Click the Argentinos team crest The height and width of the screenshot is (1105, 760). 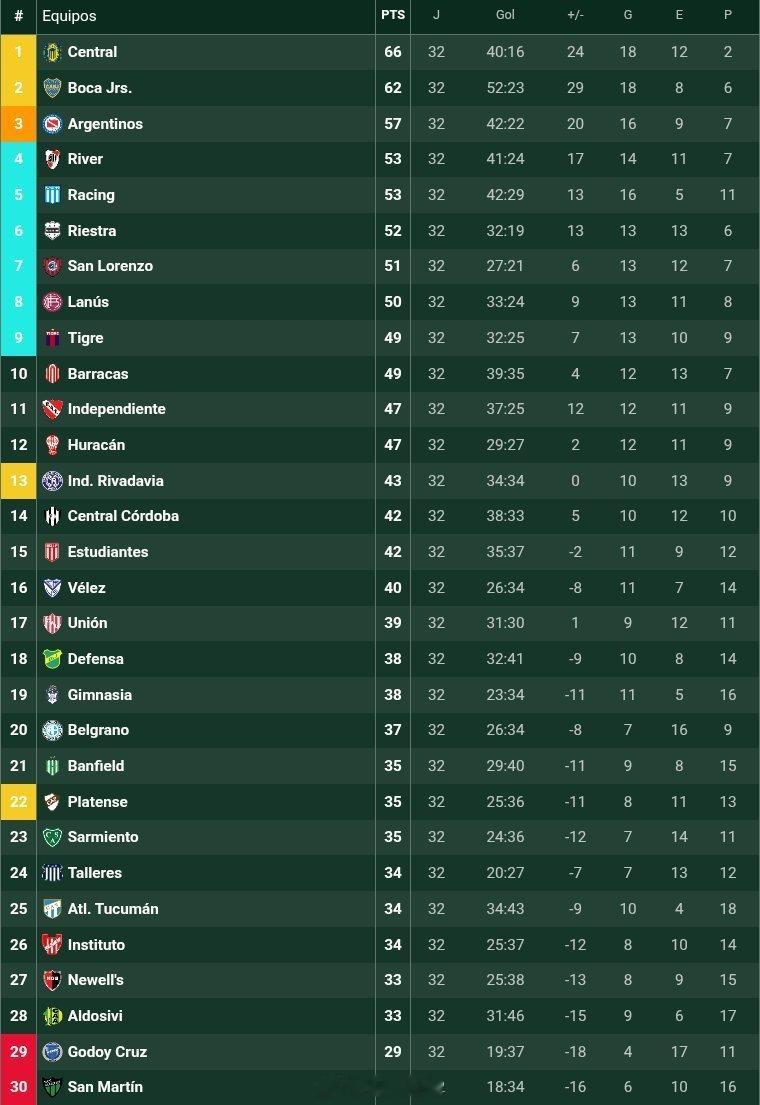tap(52, 124)
